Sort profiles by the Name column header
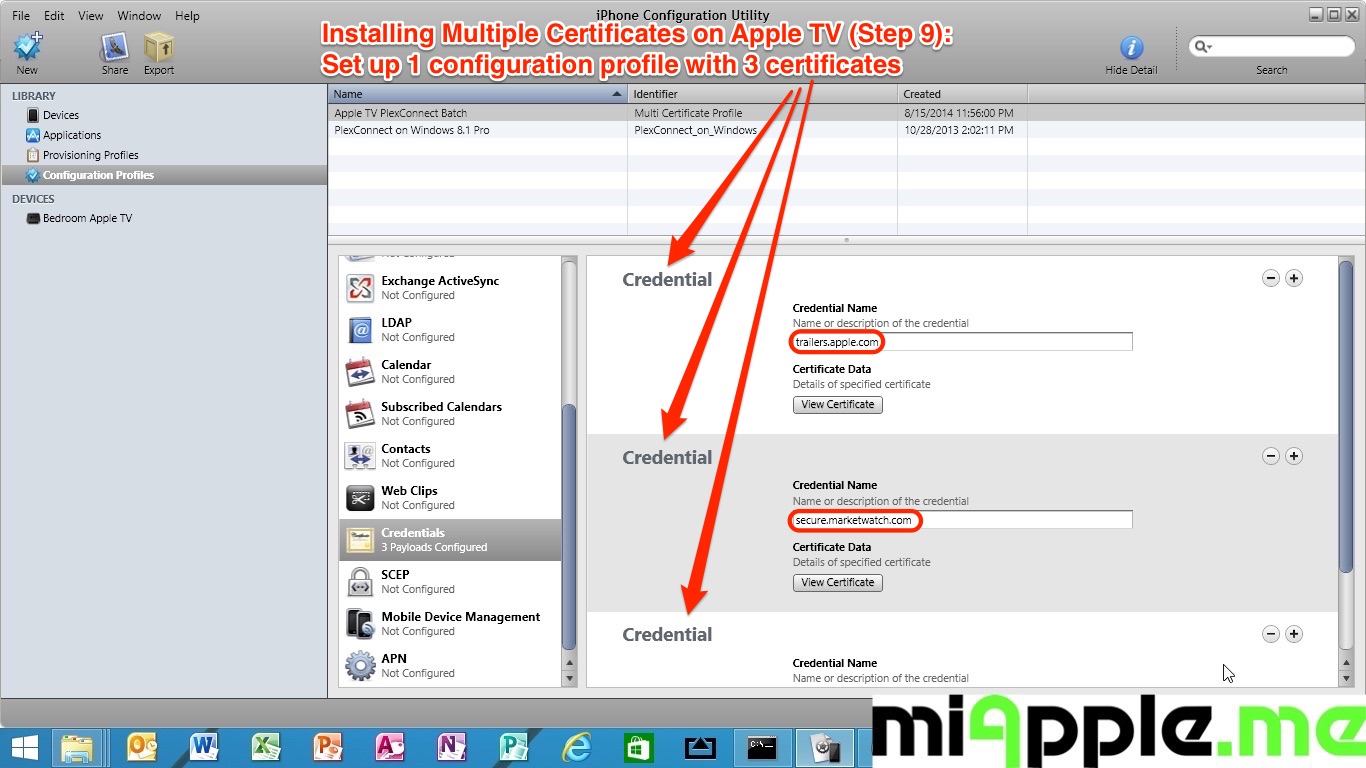 click(x=476, y=94)
